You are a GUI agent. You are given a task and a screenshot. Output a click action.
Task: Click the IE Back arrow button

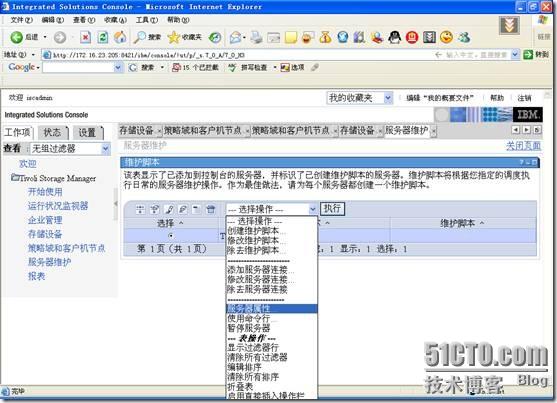pyautogui.click(x=16, y=37)
